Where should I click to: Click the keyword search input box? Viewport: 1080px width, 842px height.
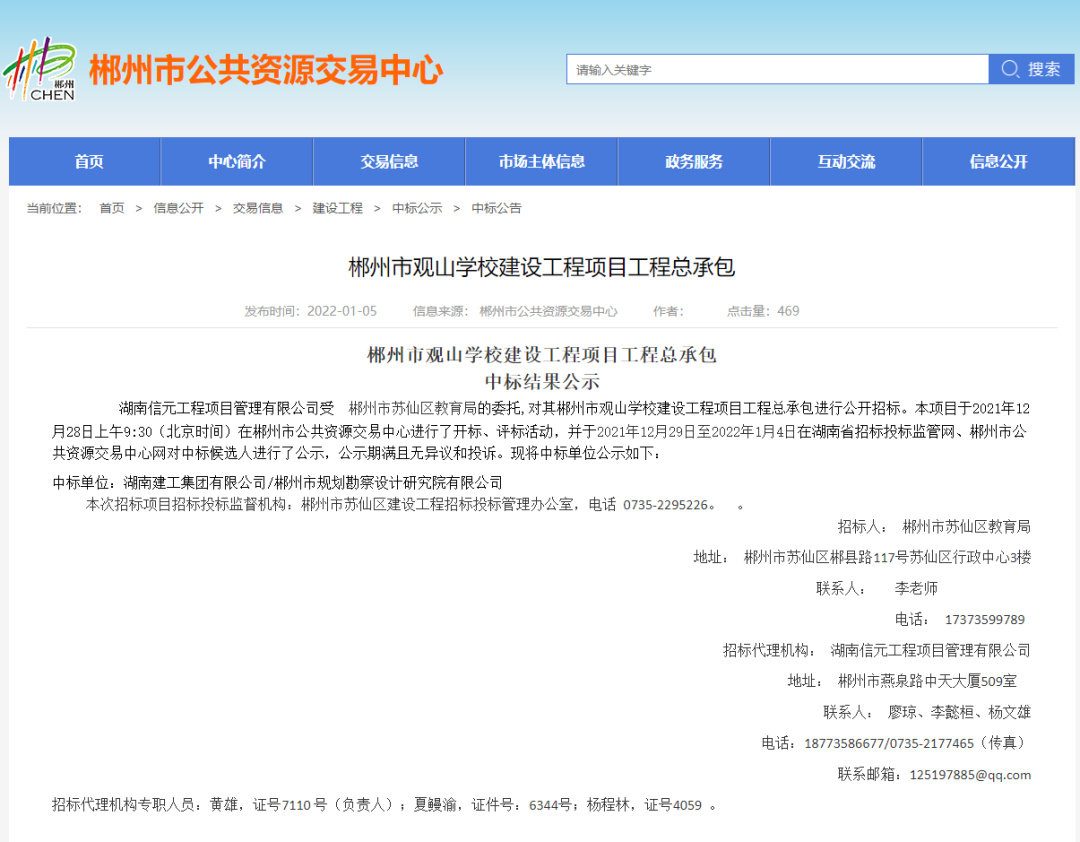pyautogui.click(x=770, y=69)
